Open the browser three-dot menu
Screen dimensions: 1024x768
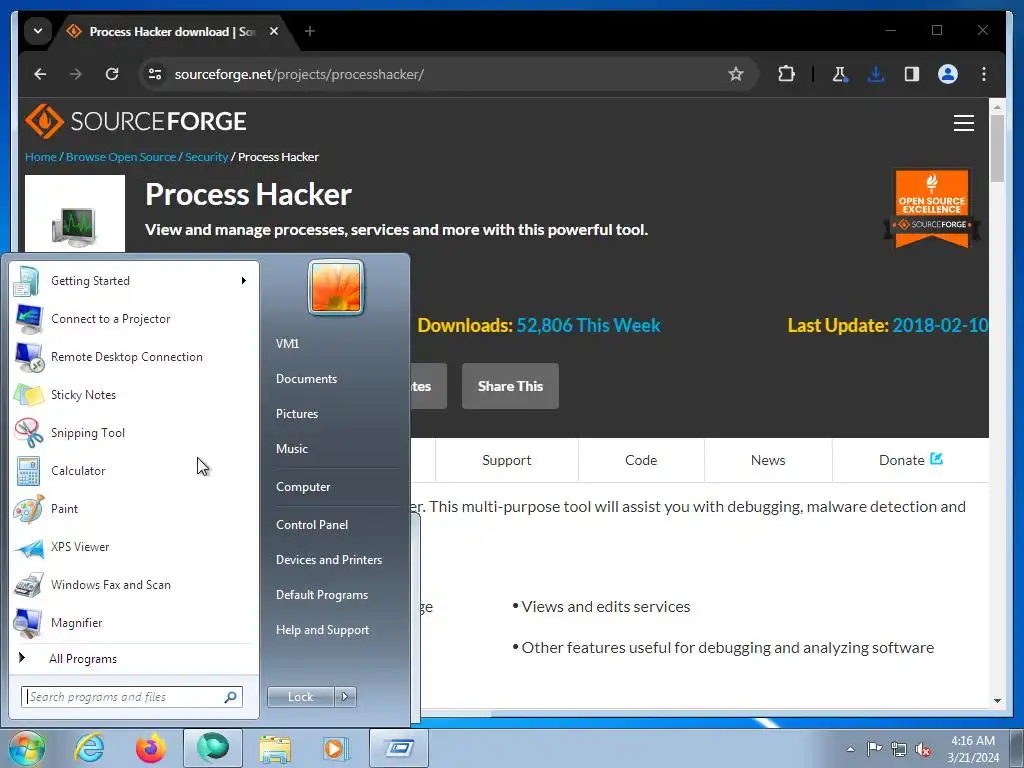(984, 74)
